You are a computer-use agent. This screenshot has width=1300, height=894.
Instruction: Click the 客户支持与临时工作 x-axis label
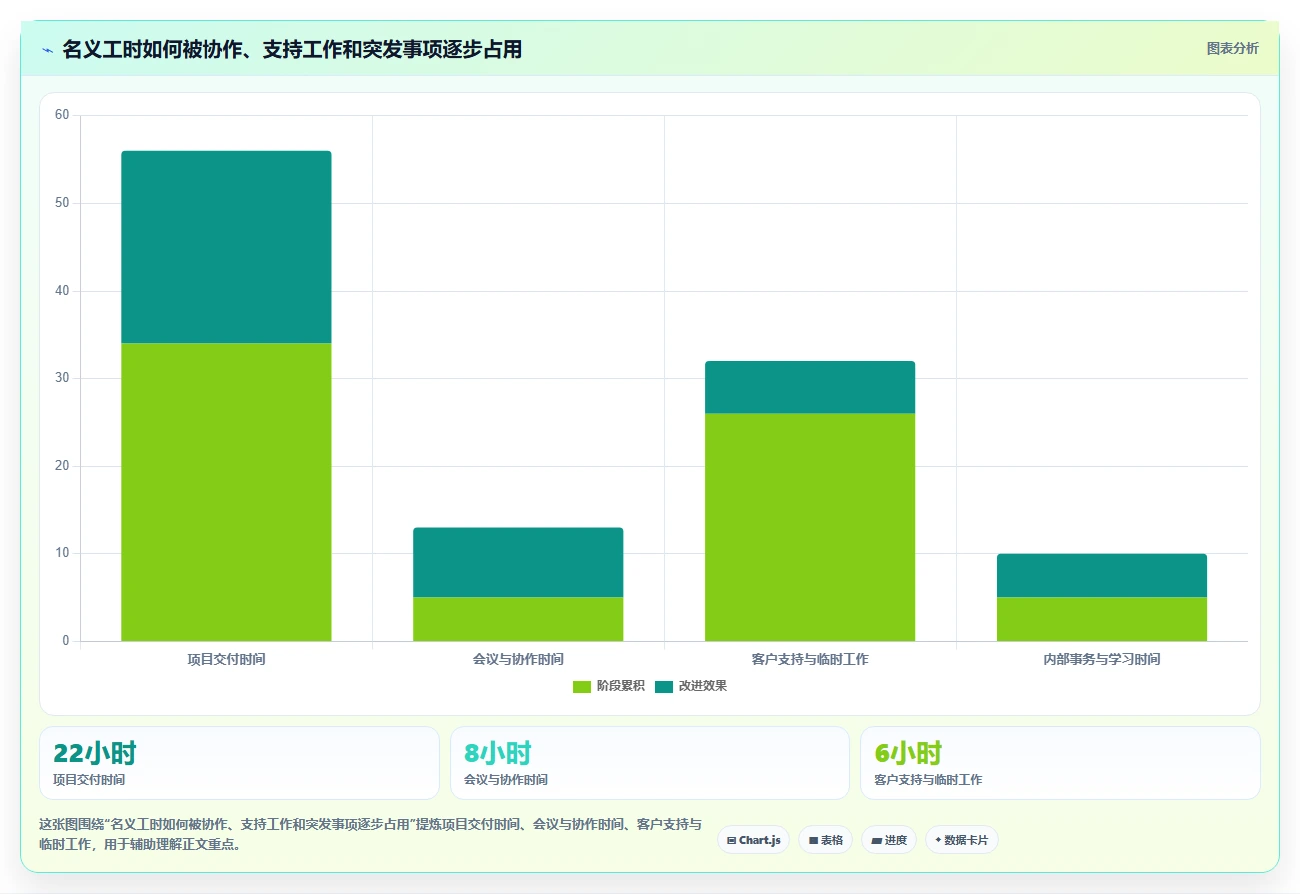810,660
